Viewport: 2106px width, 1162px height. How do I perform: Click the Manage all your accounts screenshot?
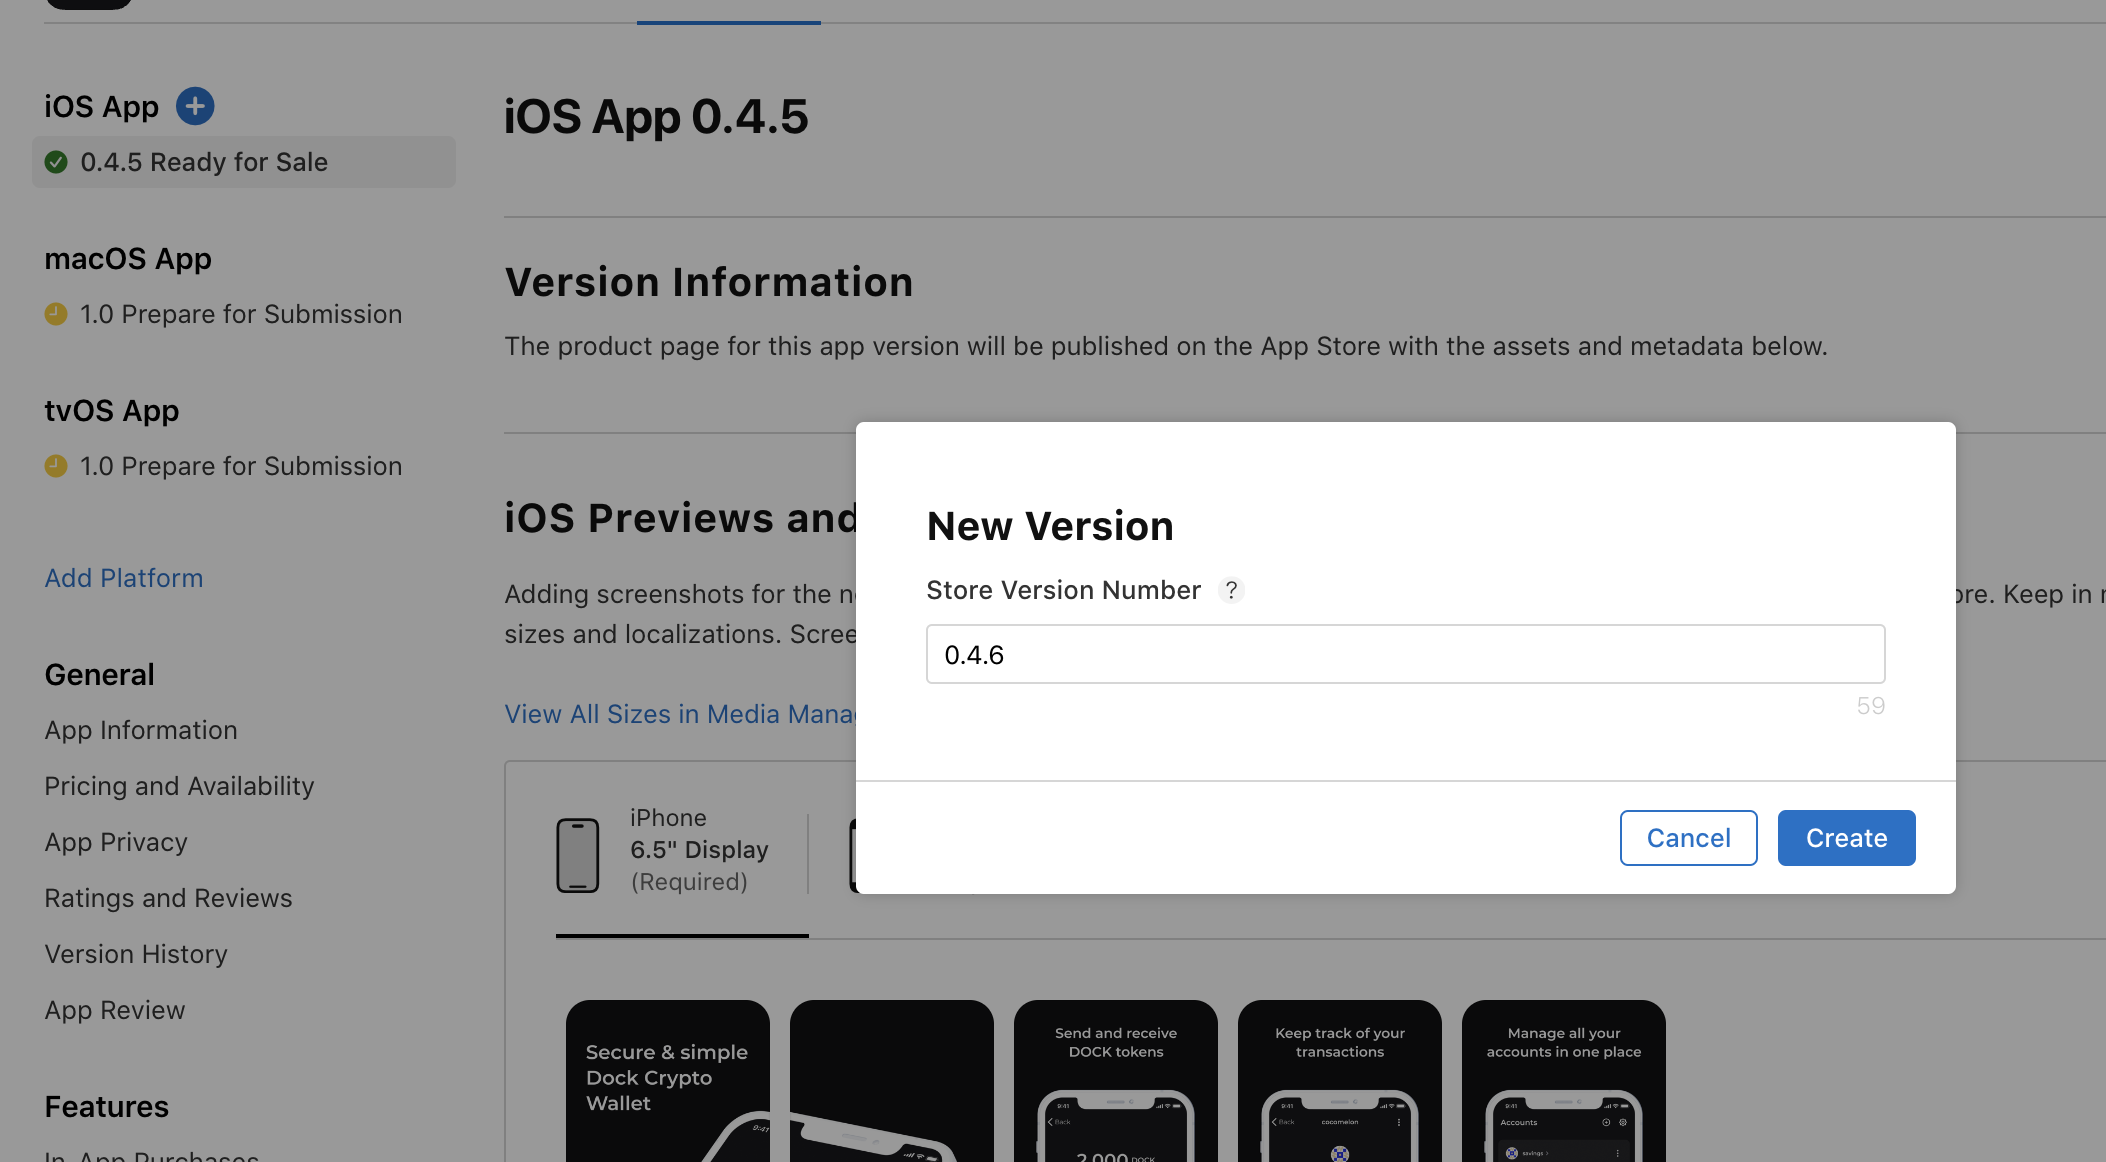(1564, 1081)
